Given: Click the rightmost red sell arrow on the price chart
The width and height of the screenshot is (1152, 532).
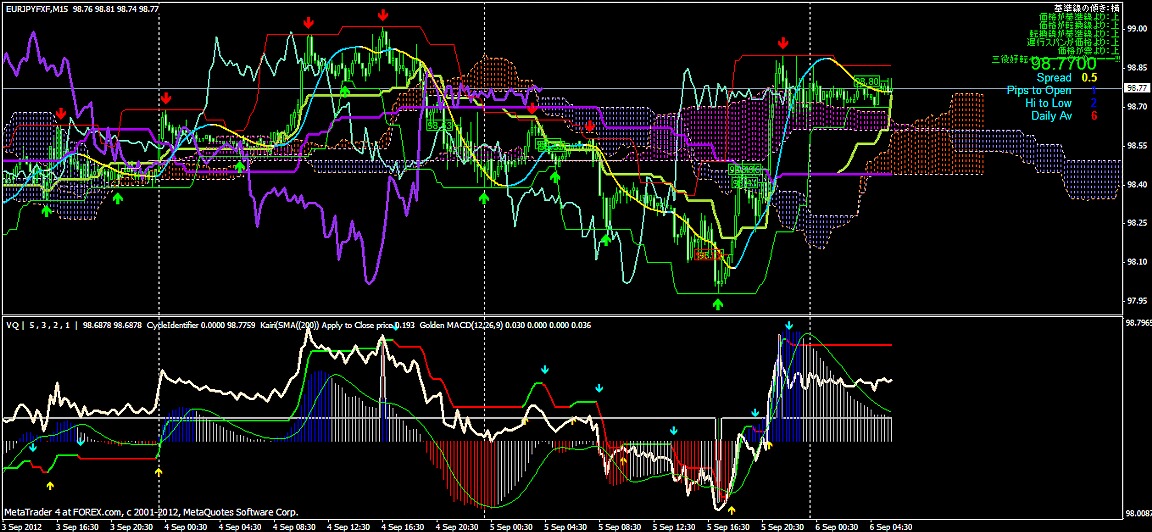Looking at the screenshot, I should tap(783, 43).
